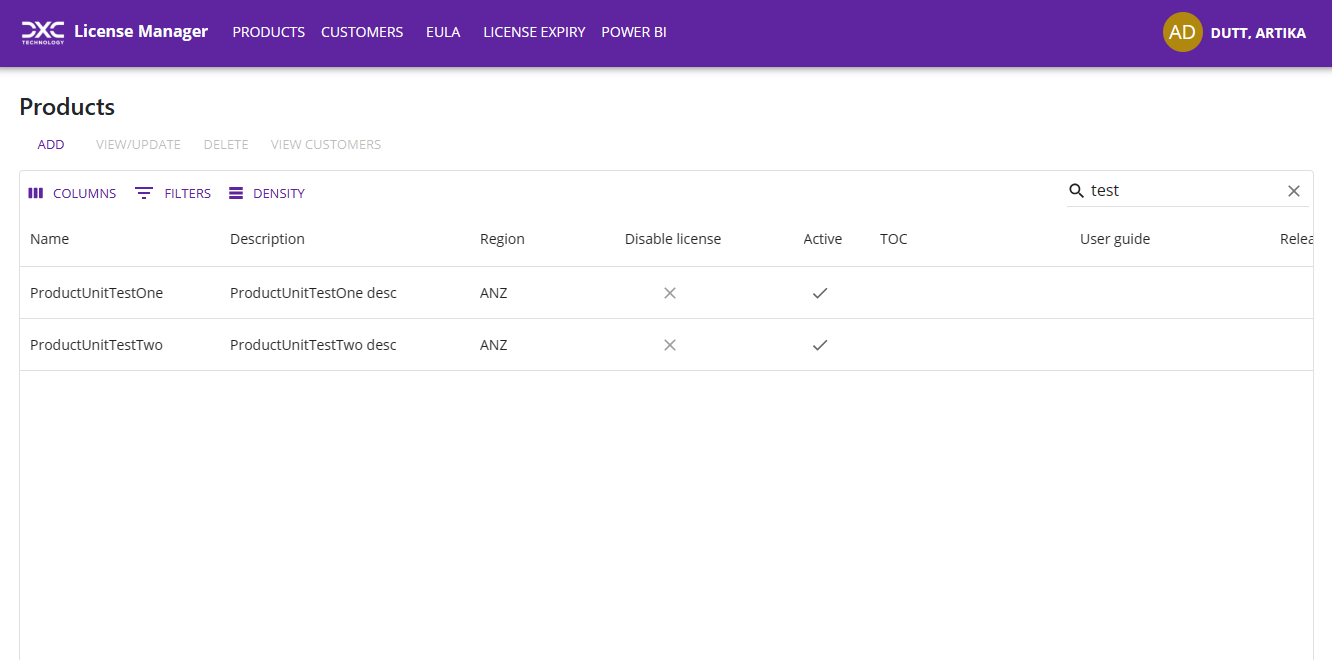
Task: Click the DXC Technology logo
Action: [x=43, y=32]
